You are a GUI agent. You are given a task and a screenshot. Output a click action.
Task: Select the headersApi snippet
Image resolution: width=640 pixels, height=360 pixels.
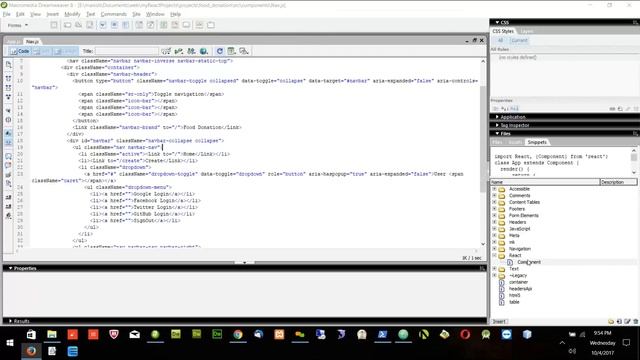(x=520, y=289)
